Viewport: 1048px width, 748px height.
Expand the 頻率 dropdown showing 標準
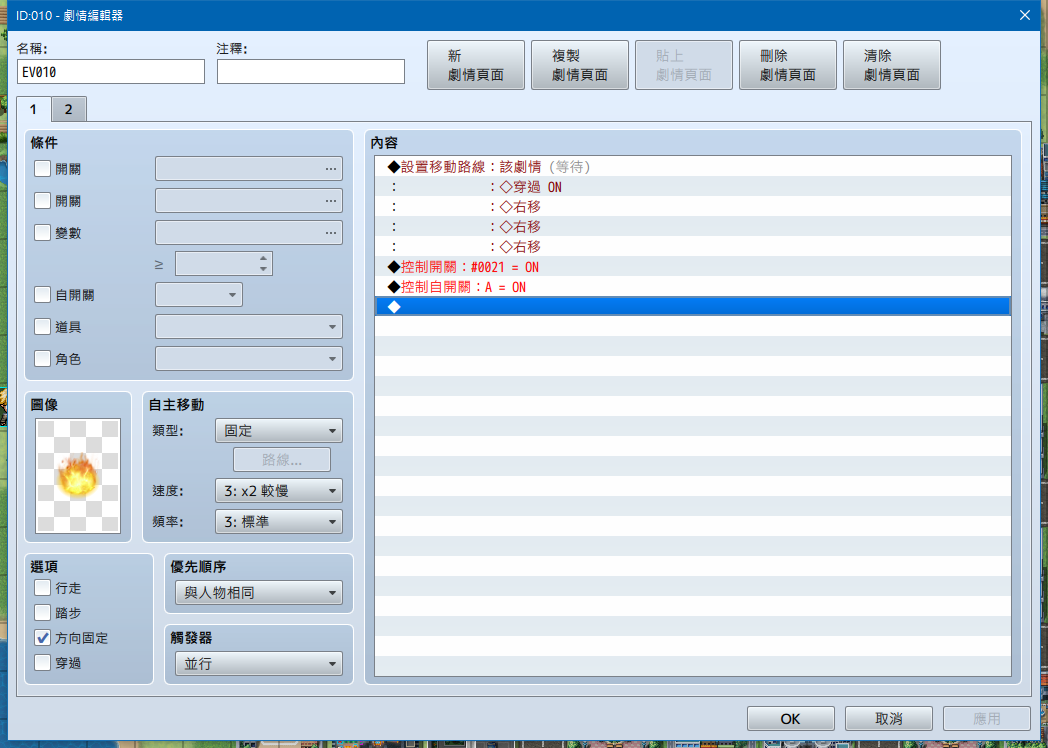click(x=279, y=522)
